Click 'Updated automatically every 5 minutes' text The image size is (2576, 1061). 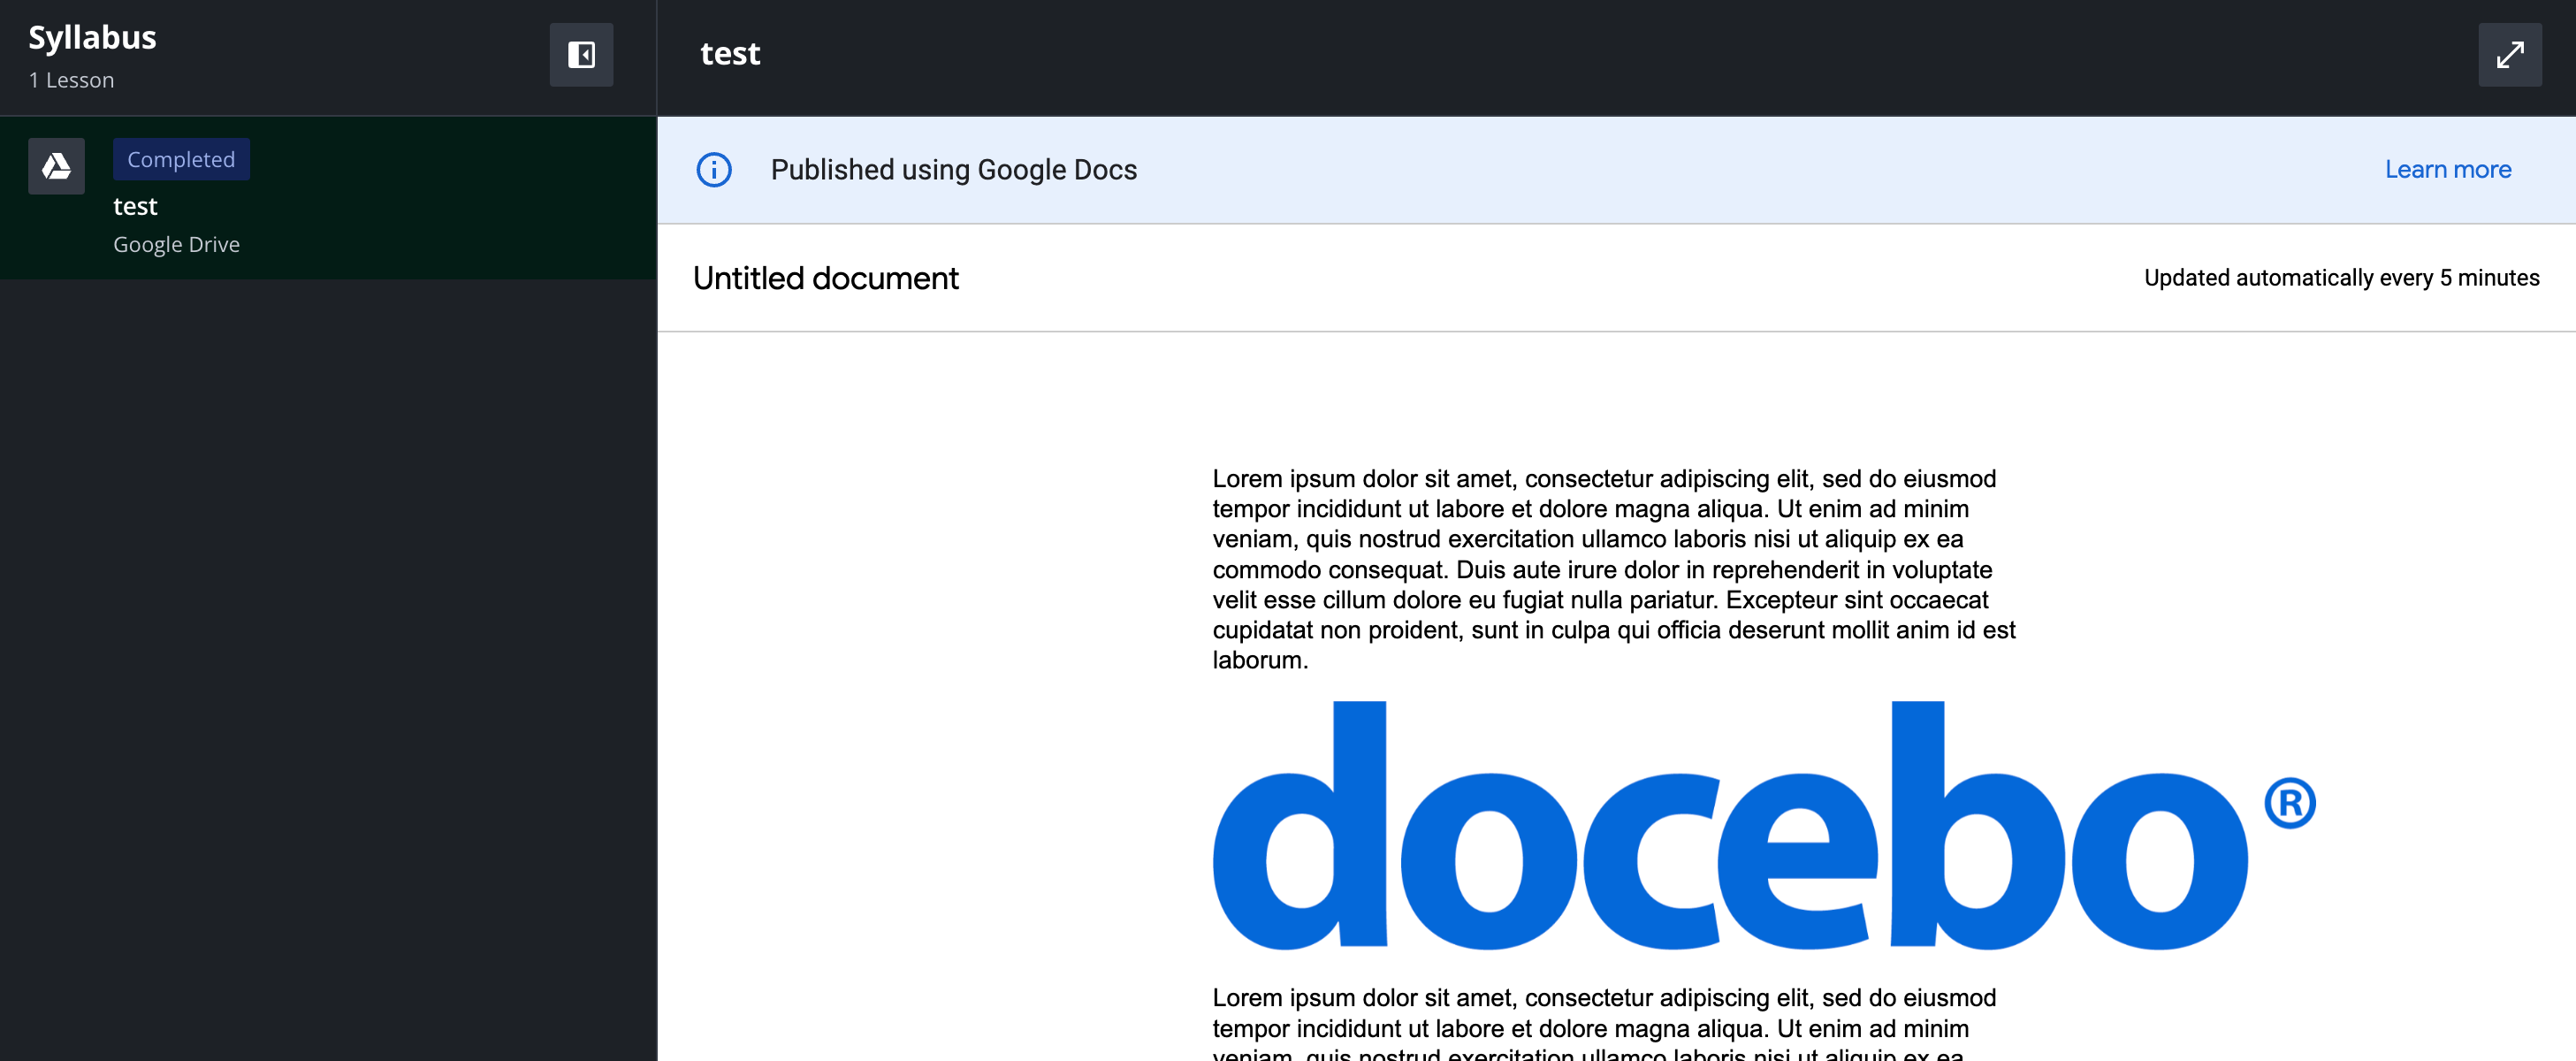click(x=2341, y=278)
